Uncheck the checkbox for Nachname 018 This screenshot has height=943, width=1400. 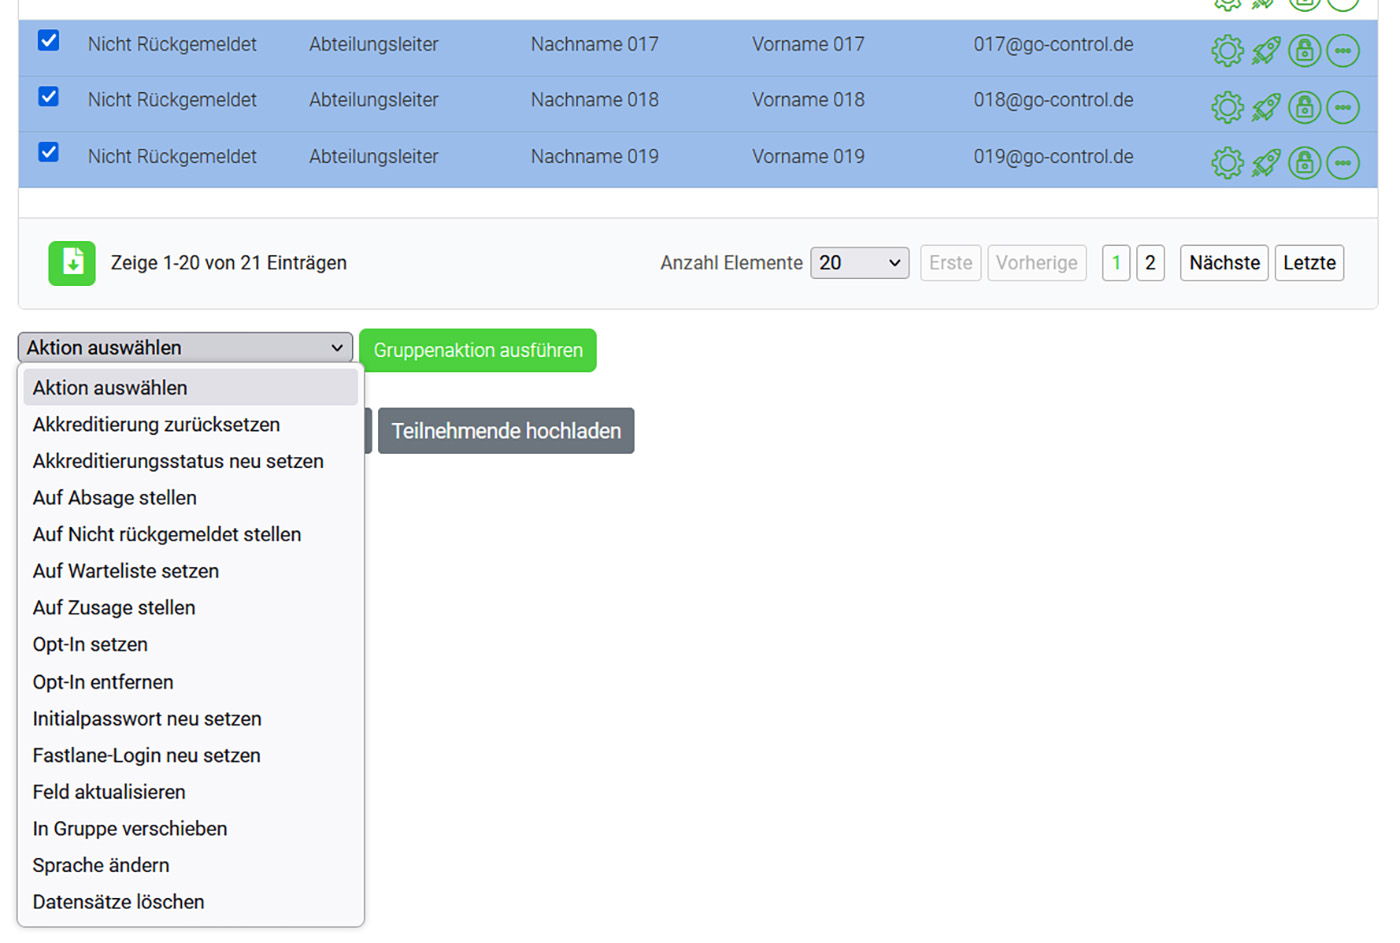pyautogui.click(x=48, y=97)
